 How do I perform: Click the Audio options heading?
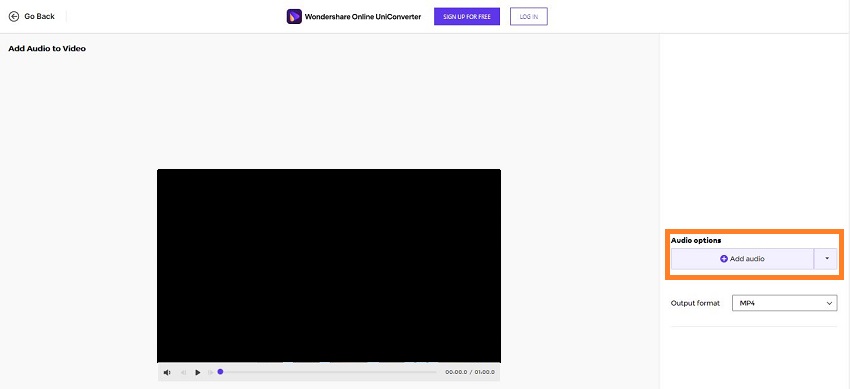tap(696, 240)
